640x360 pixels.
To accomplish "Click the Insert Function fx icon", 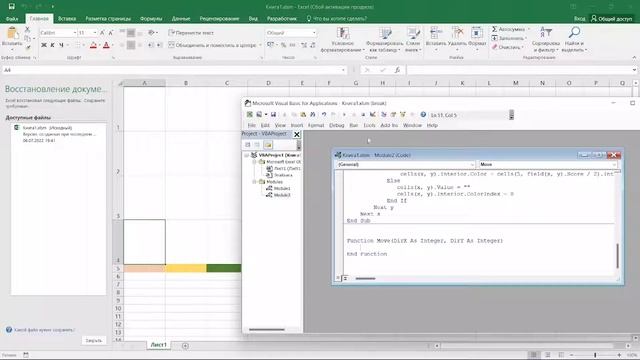I will [397, 70].
